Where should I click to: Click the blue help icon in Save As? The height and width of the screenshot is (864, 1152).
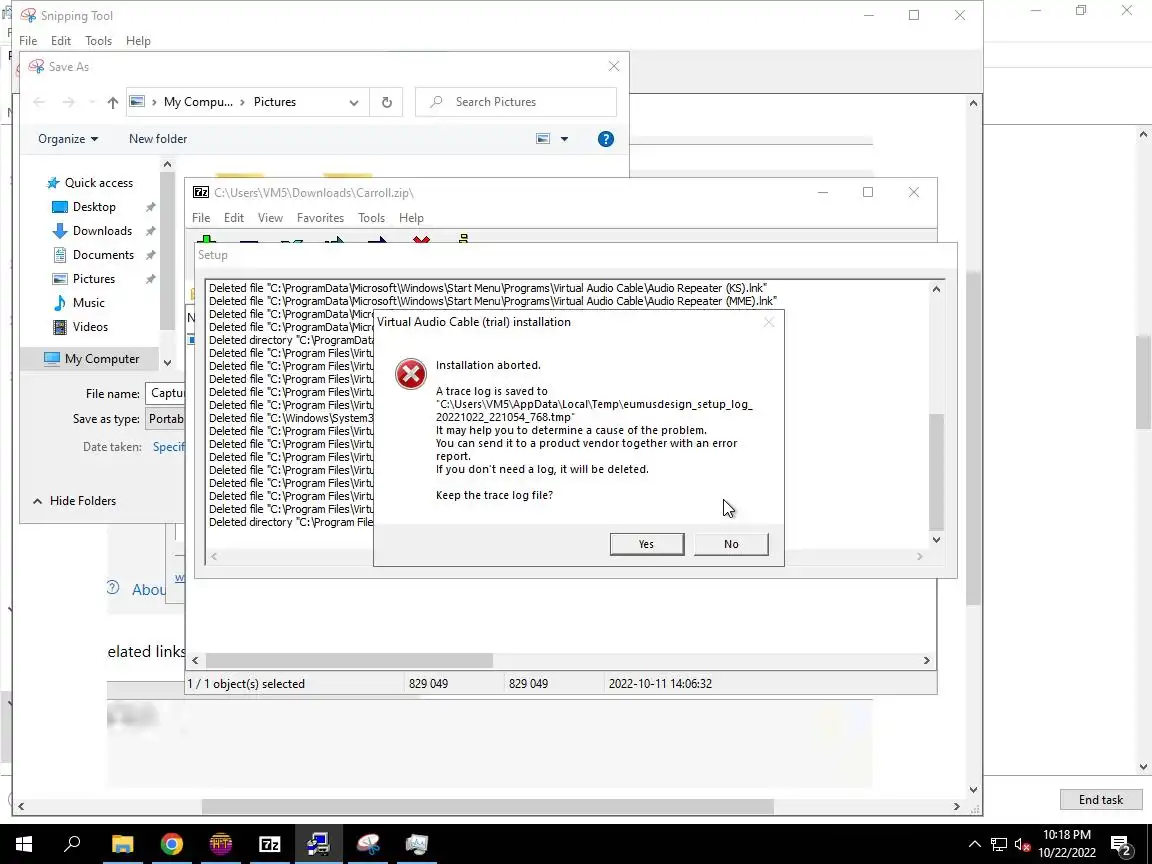605,139
